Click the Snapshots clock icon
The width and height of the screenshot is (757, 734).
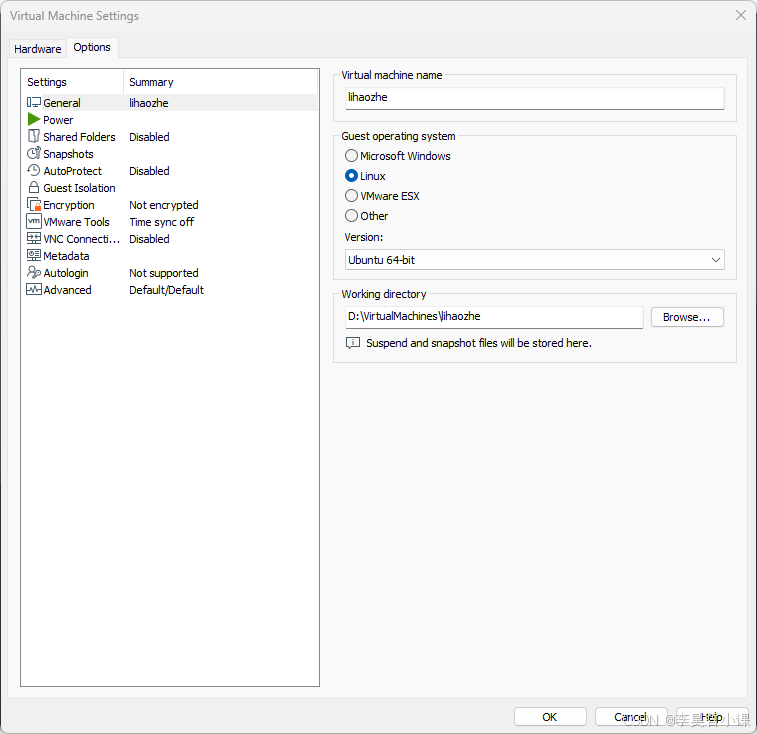pos(34,153)
